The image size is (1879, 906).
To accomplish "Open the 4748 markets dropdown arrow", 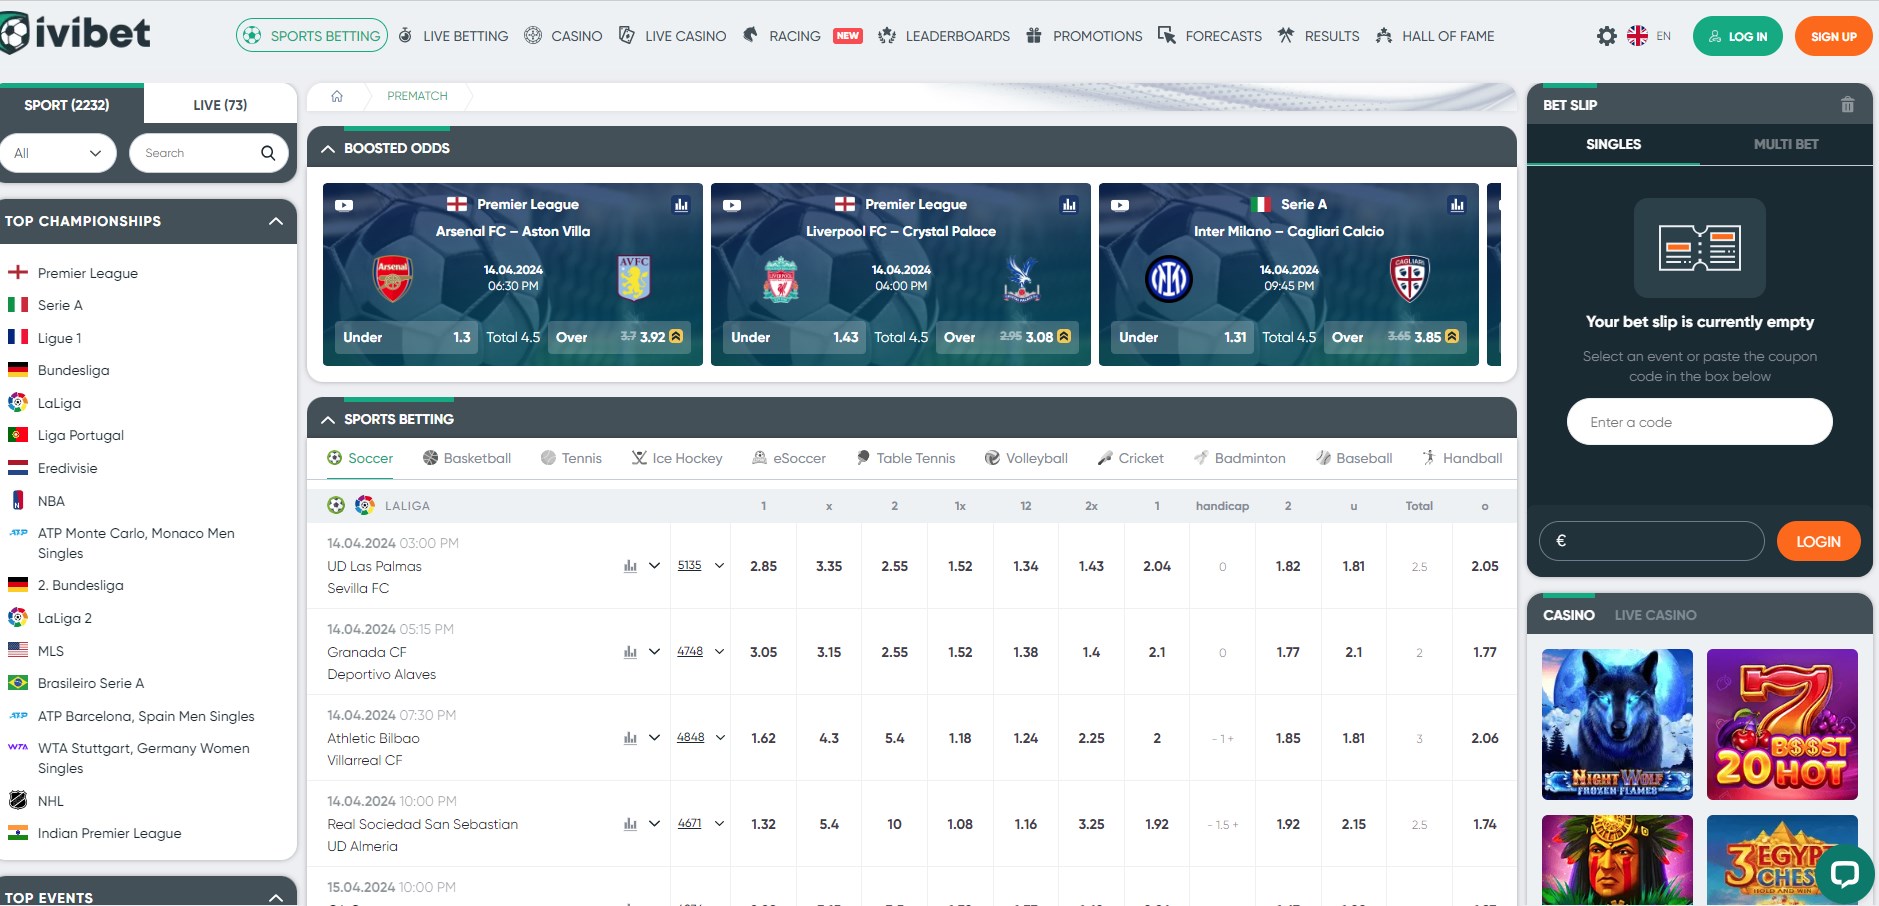I will 719,652.
